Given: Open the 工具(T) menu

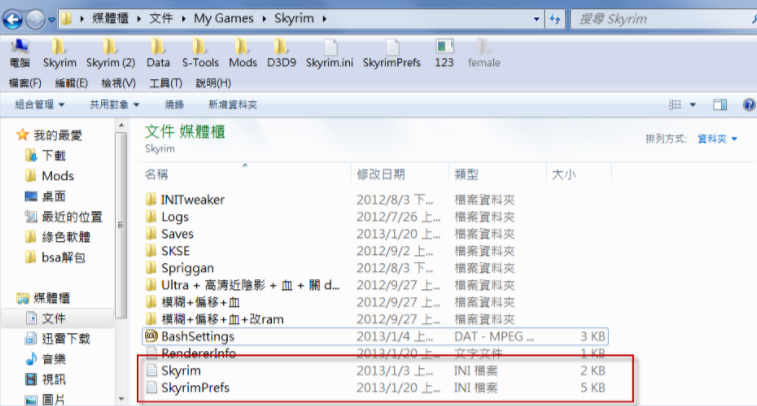Looking at the screenshot, I should pos(165,83).
